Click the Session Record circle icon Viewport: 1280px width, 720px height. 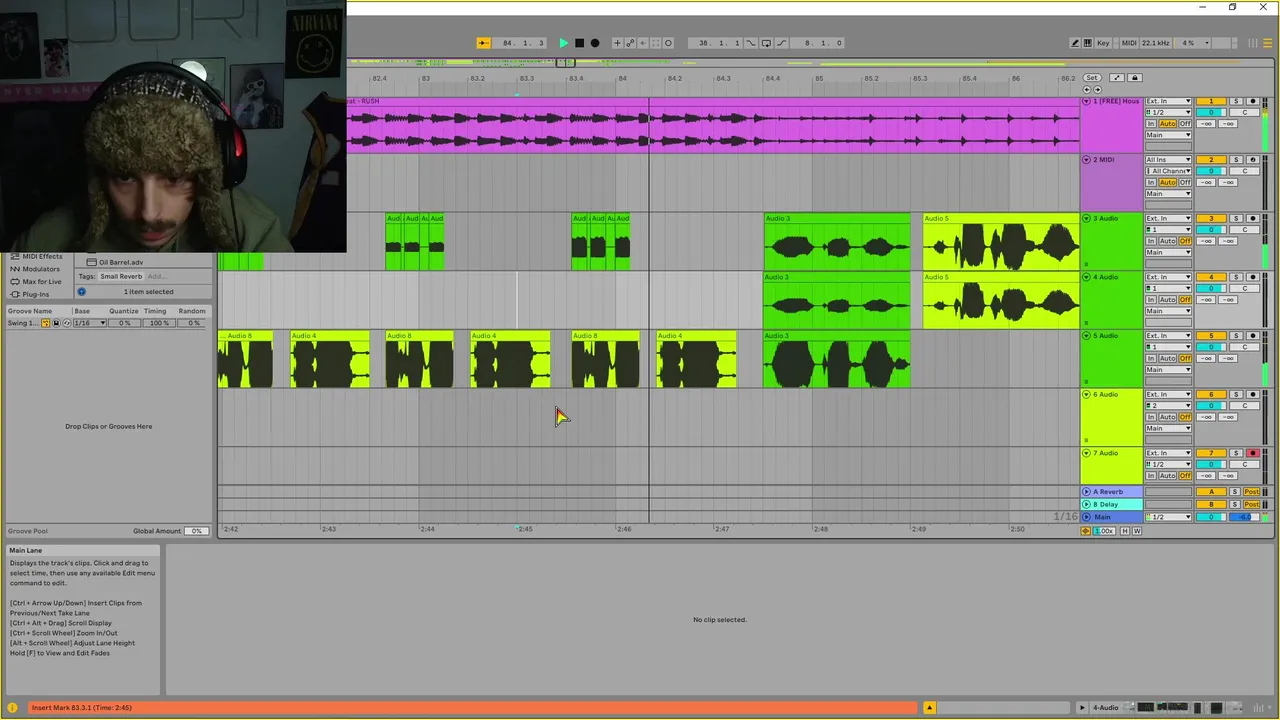pyautogui.click(x=668, y=43)
